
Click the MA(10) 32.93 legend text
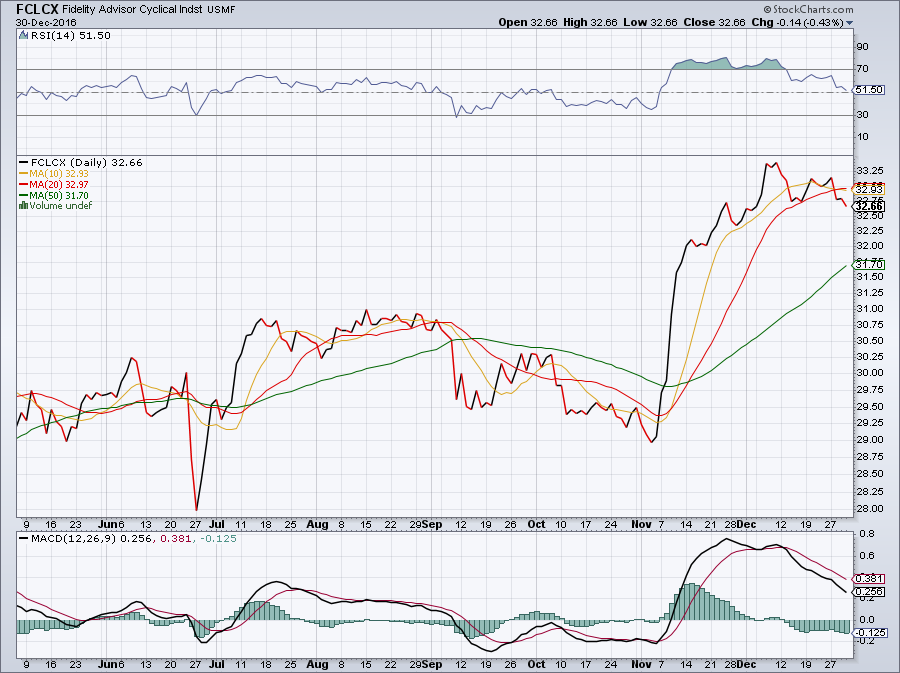[x=59, y=174]
